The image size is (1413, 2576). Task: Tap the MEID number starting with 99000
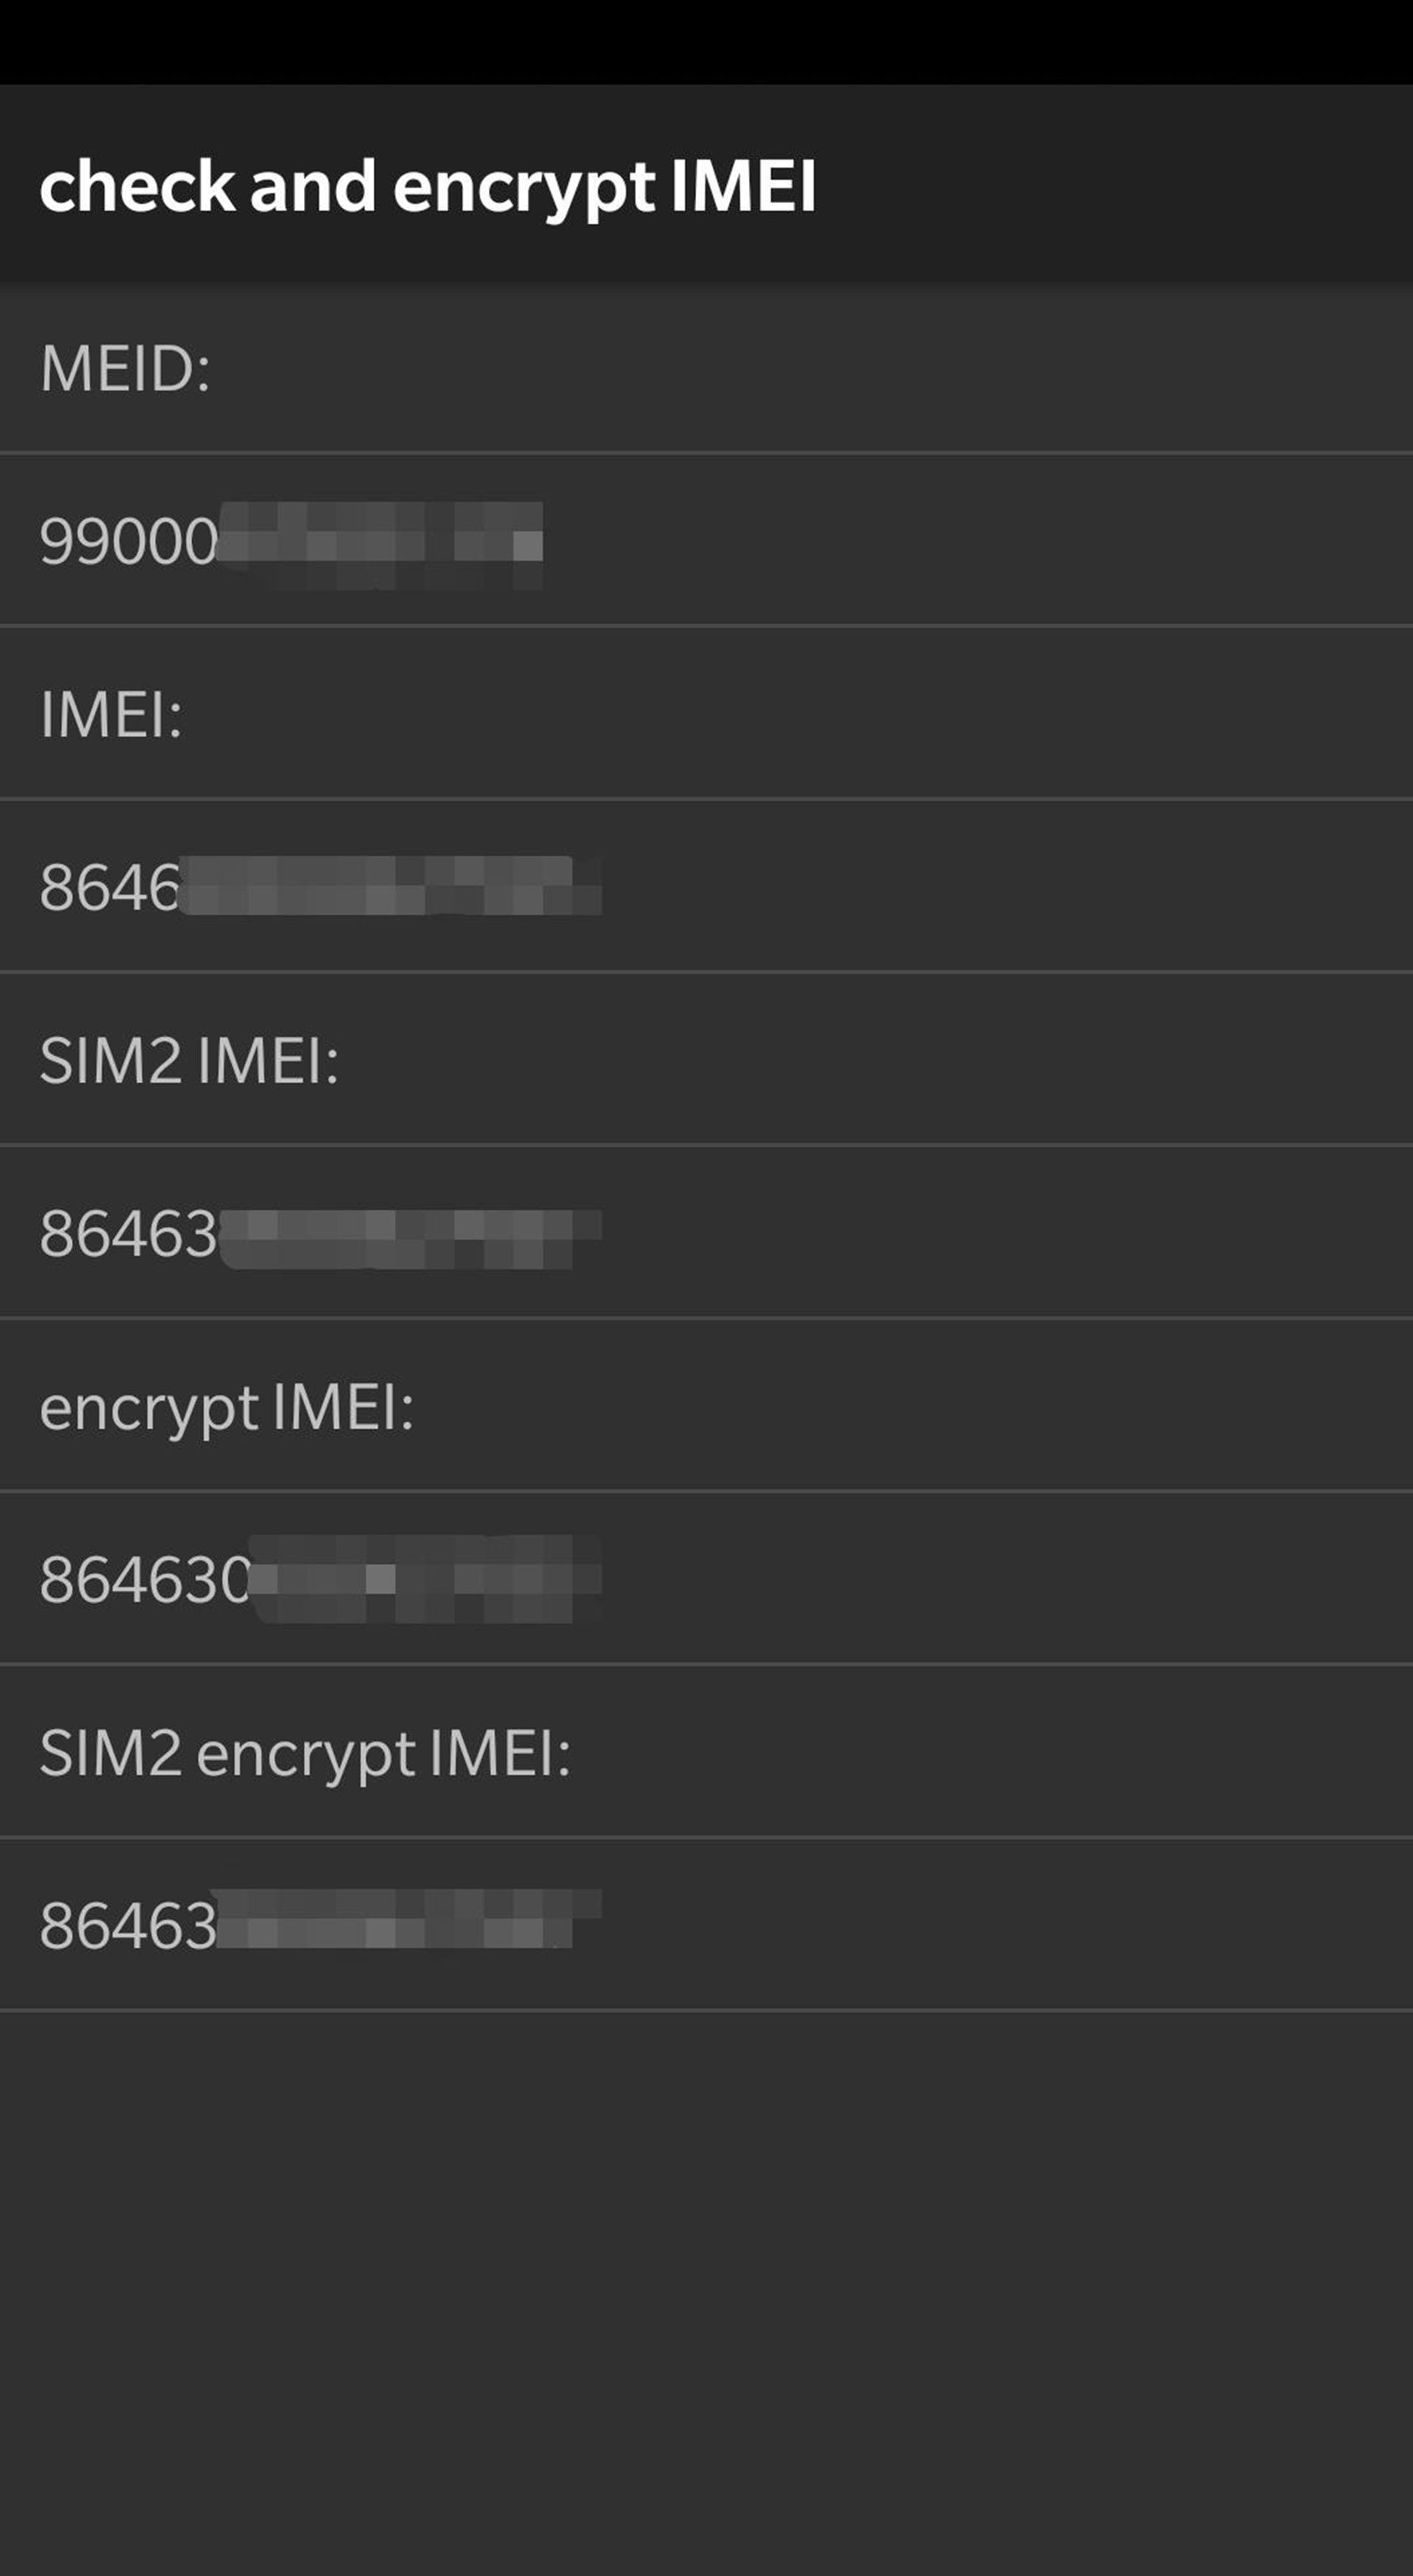[x=290, y=542]
